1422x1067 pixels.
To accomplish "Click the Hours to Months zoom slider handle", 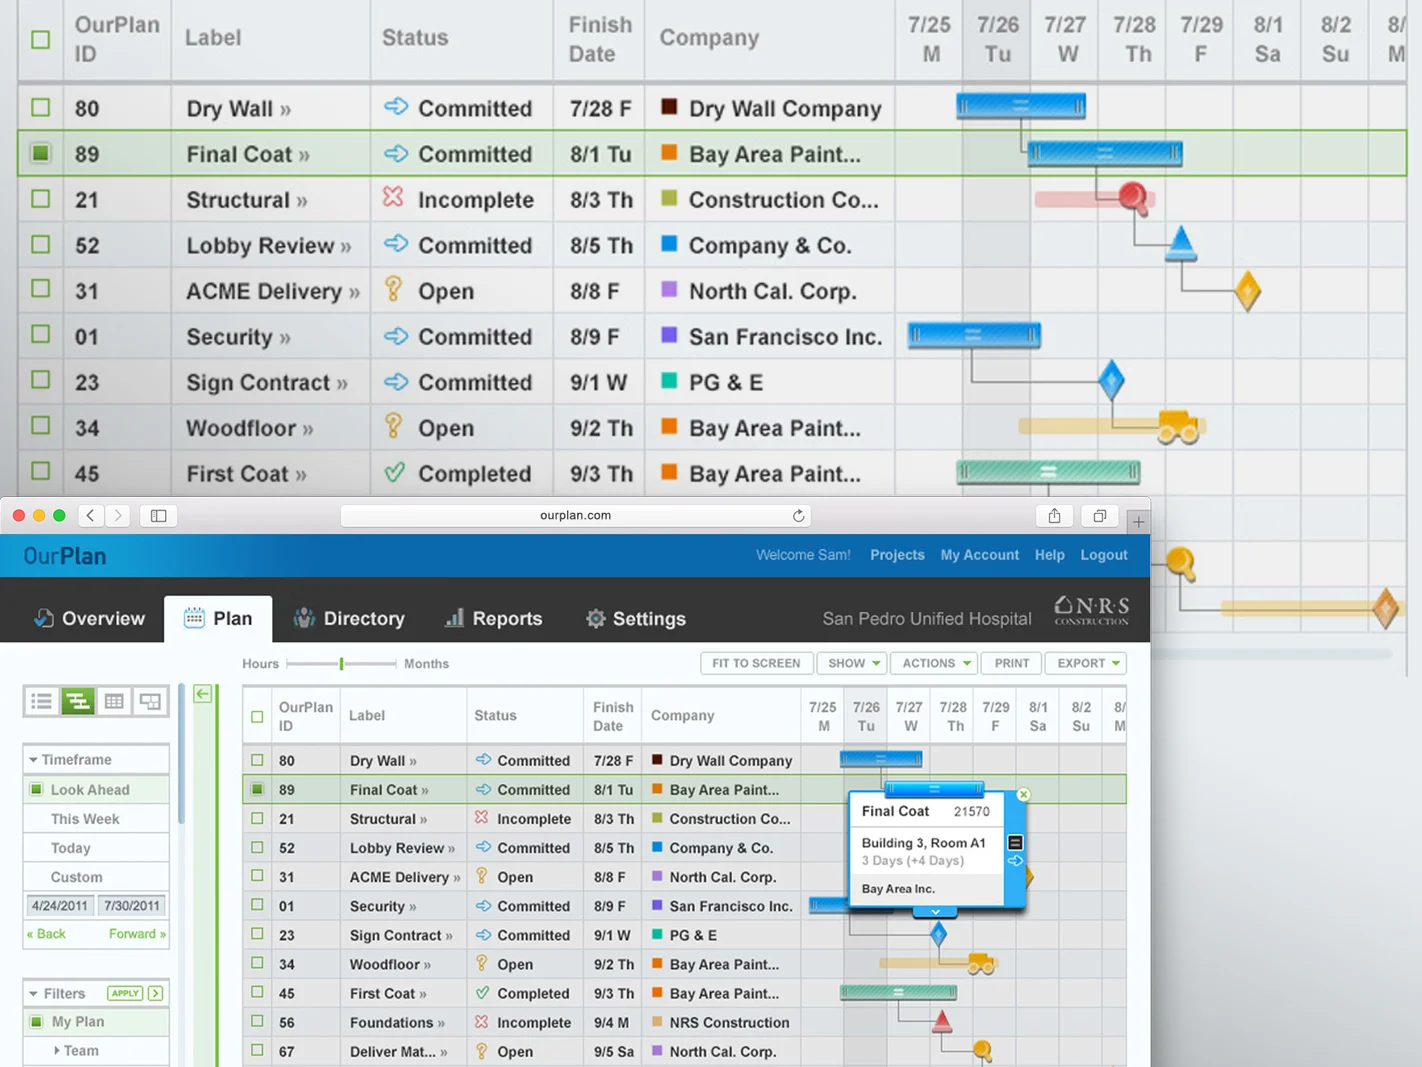I will point(341,663).
